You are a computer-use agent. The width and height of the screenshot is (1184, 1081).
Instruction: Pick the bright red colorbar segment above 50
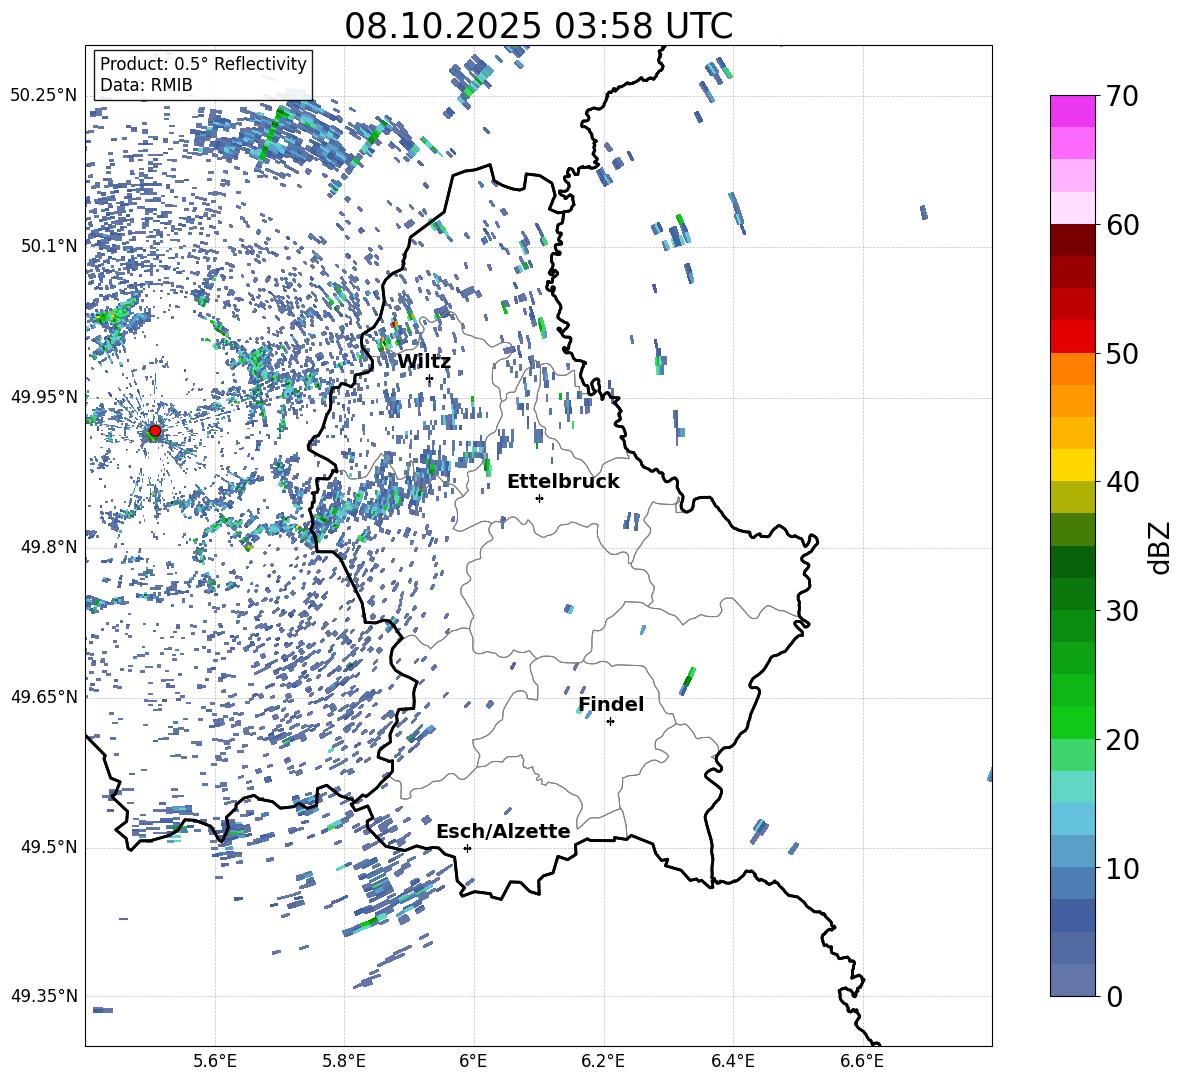click(1073, 336)
